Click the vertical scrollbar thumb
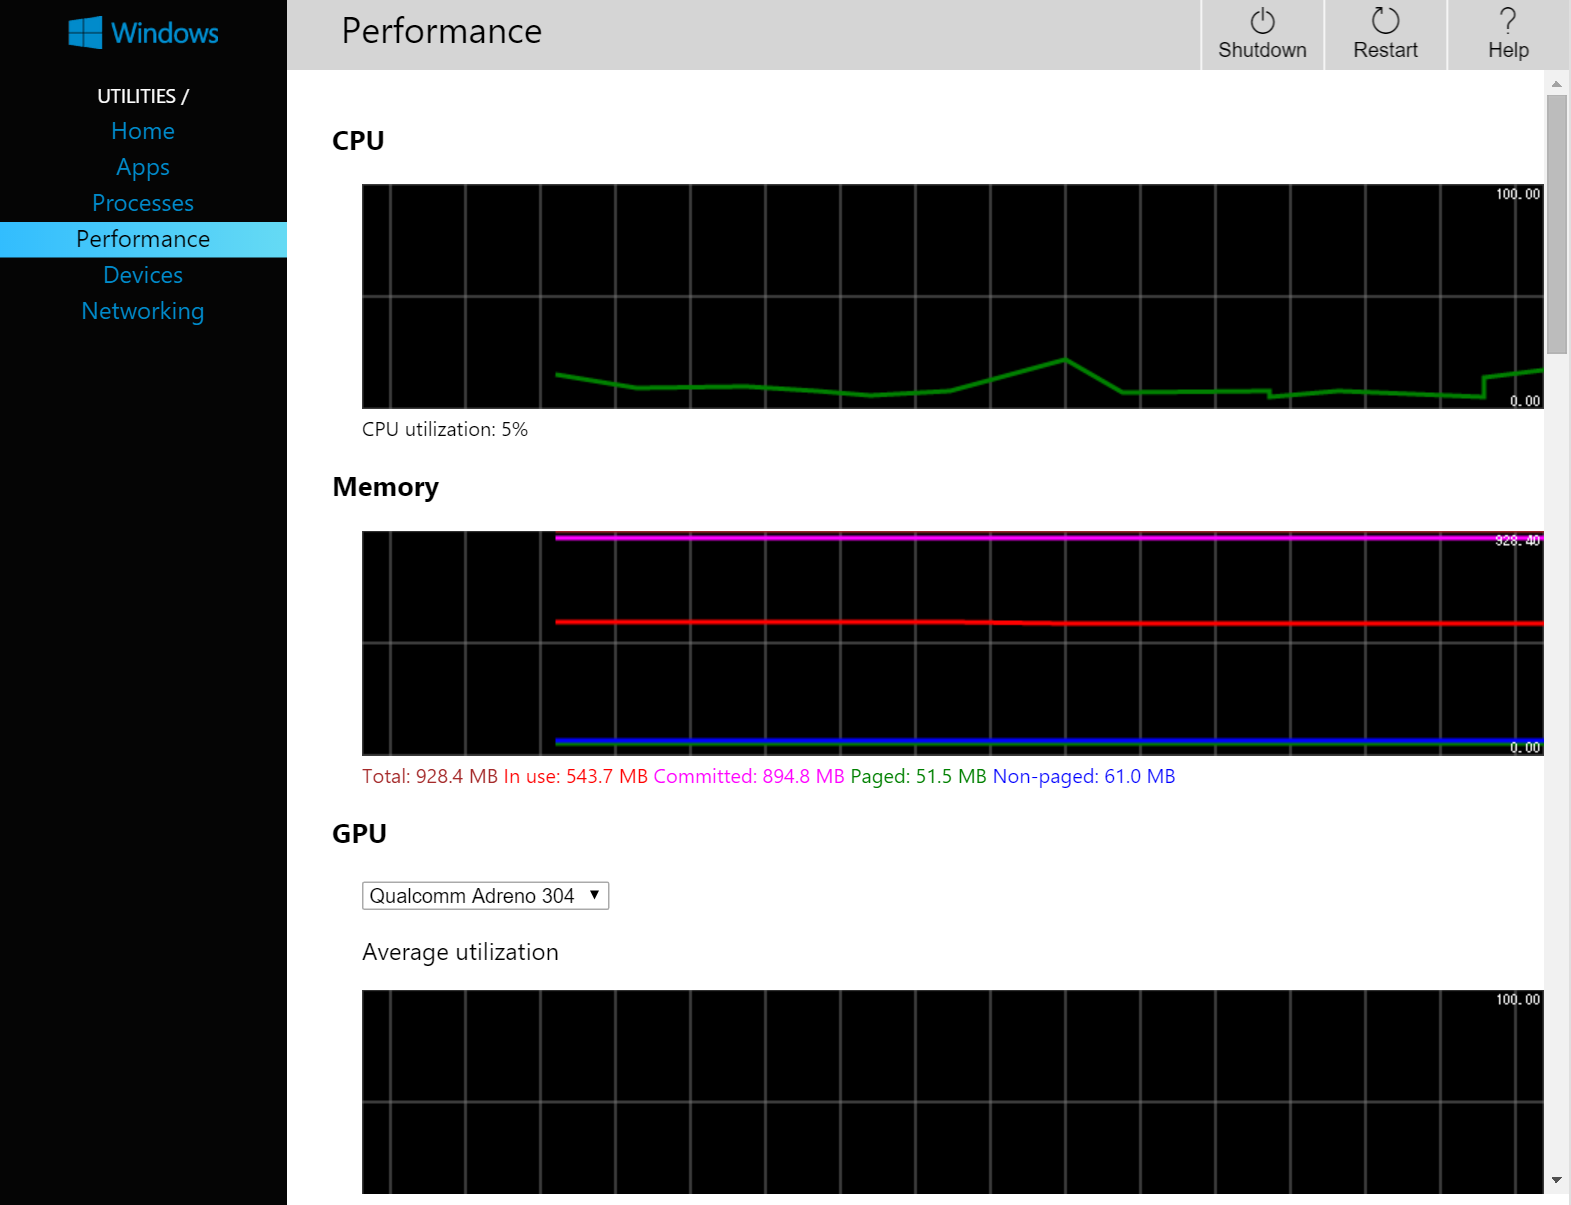1571x1205 pixels. [x=1556, y=224]
